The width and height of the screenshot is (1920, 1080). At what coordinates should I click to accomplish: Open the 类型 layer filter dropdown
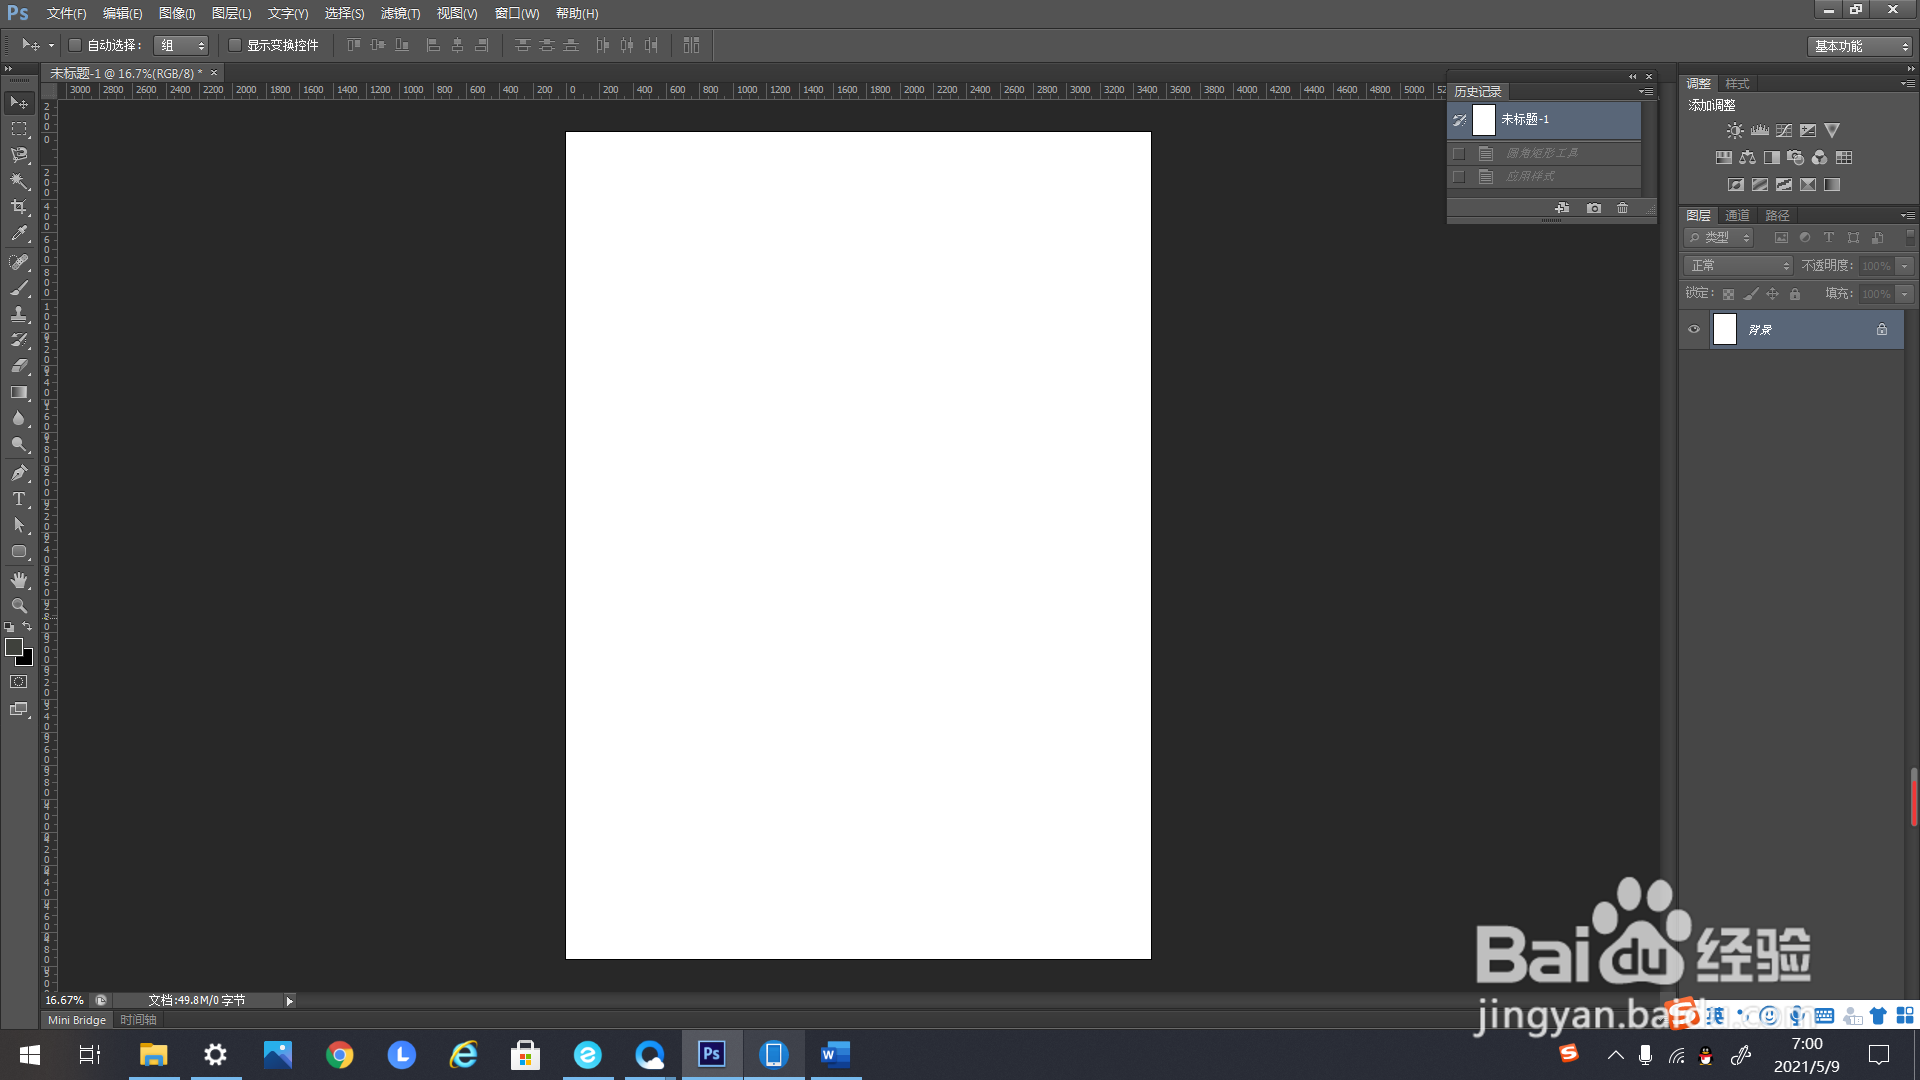pyautogui.click(x=1719, y=238)
